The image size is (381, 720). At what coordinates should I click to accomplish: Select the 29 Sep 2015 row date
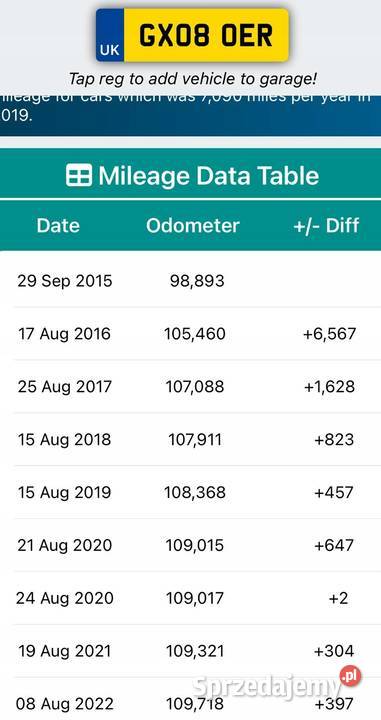(65, 281)
